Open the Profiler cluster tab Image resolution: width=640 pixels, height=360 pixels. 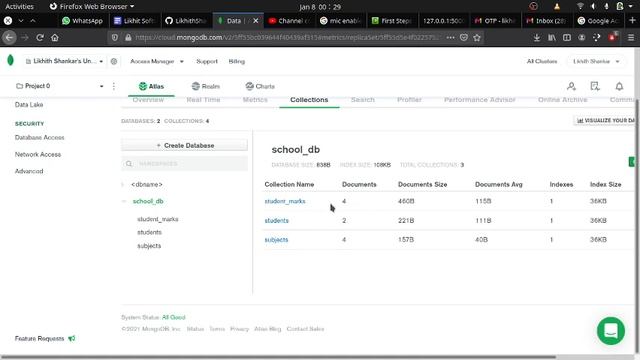pos(409,100)
